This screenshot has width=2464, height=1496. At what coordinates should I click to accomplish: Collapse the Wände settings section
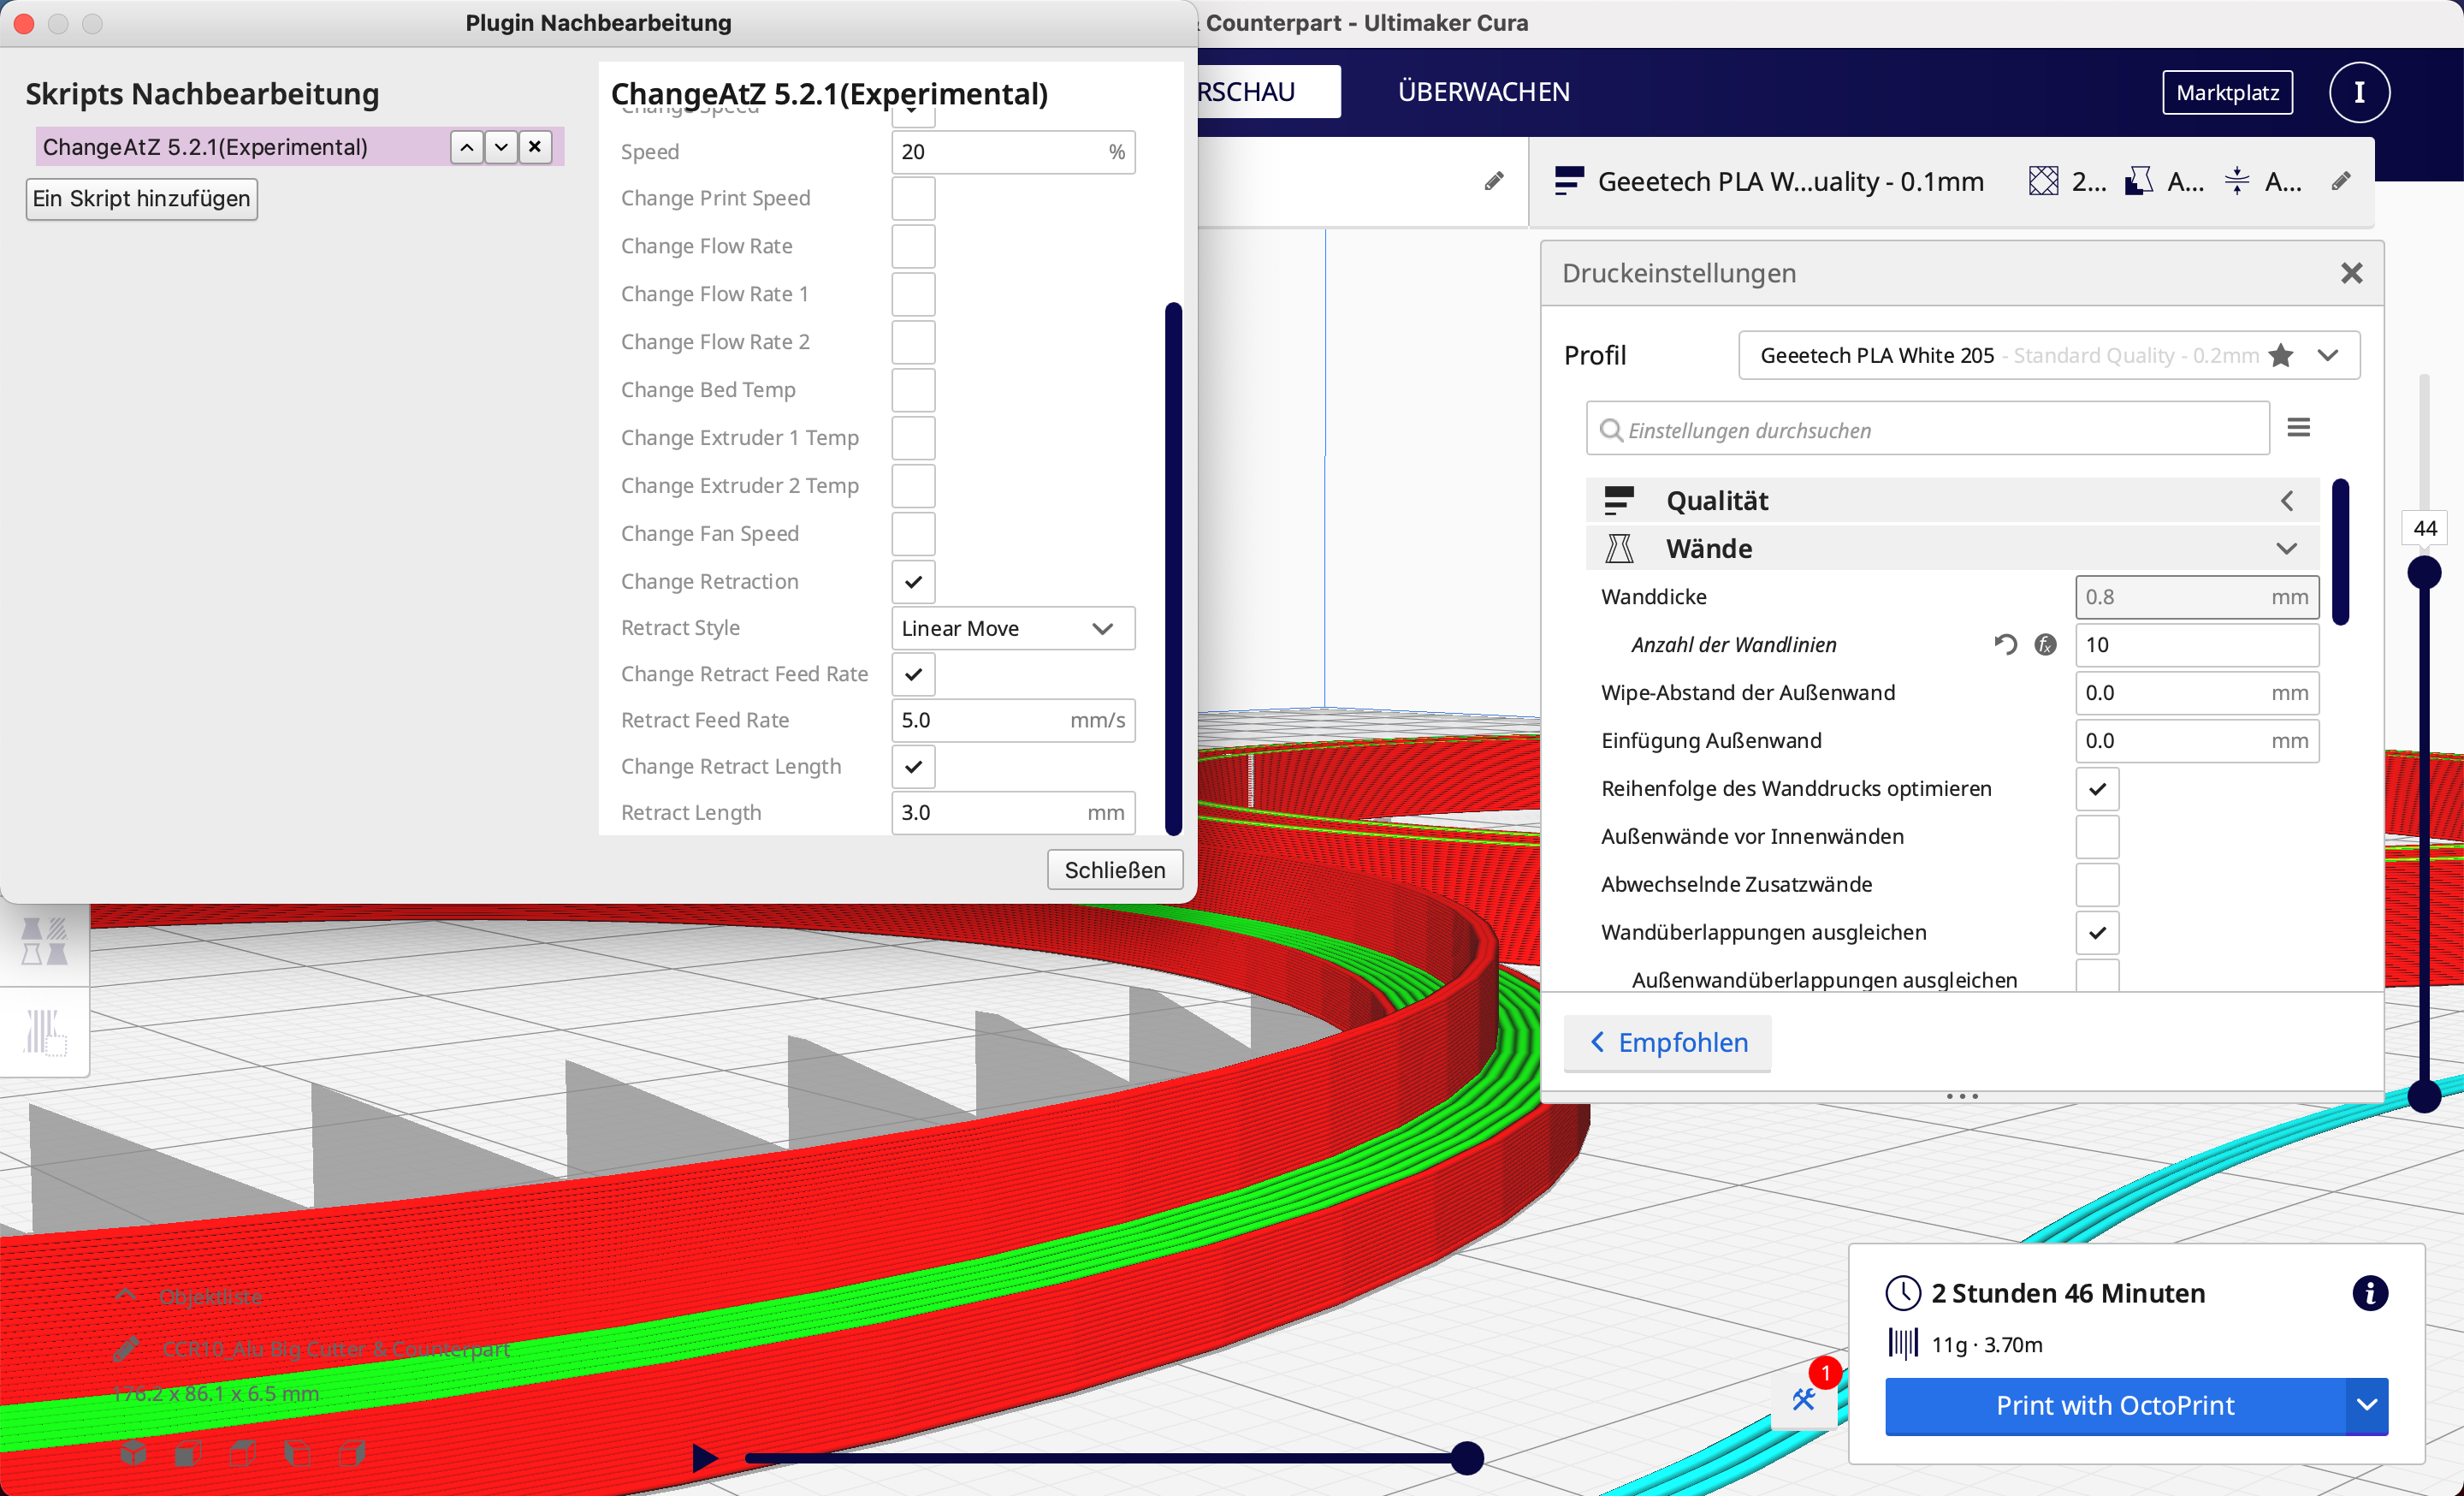coord(2286,549)
